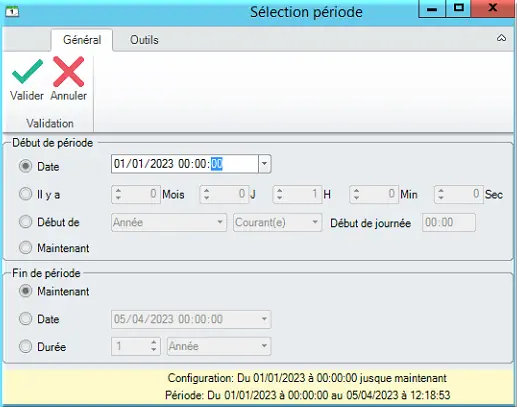517x407 pixels.
Task: Click the Début de journée time field
Action: point(449,222)
